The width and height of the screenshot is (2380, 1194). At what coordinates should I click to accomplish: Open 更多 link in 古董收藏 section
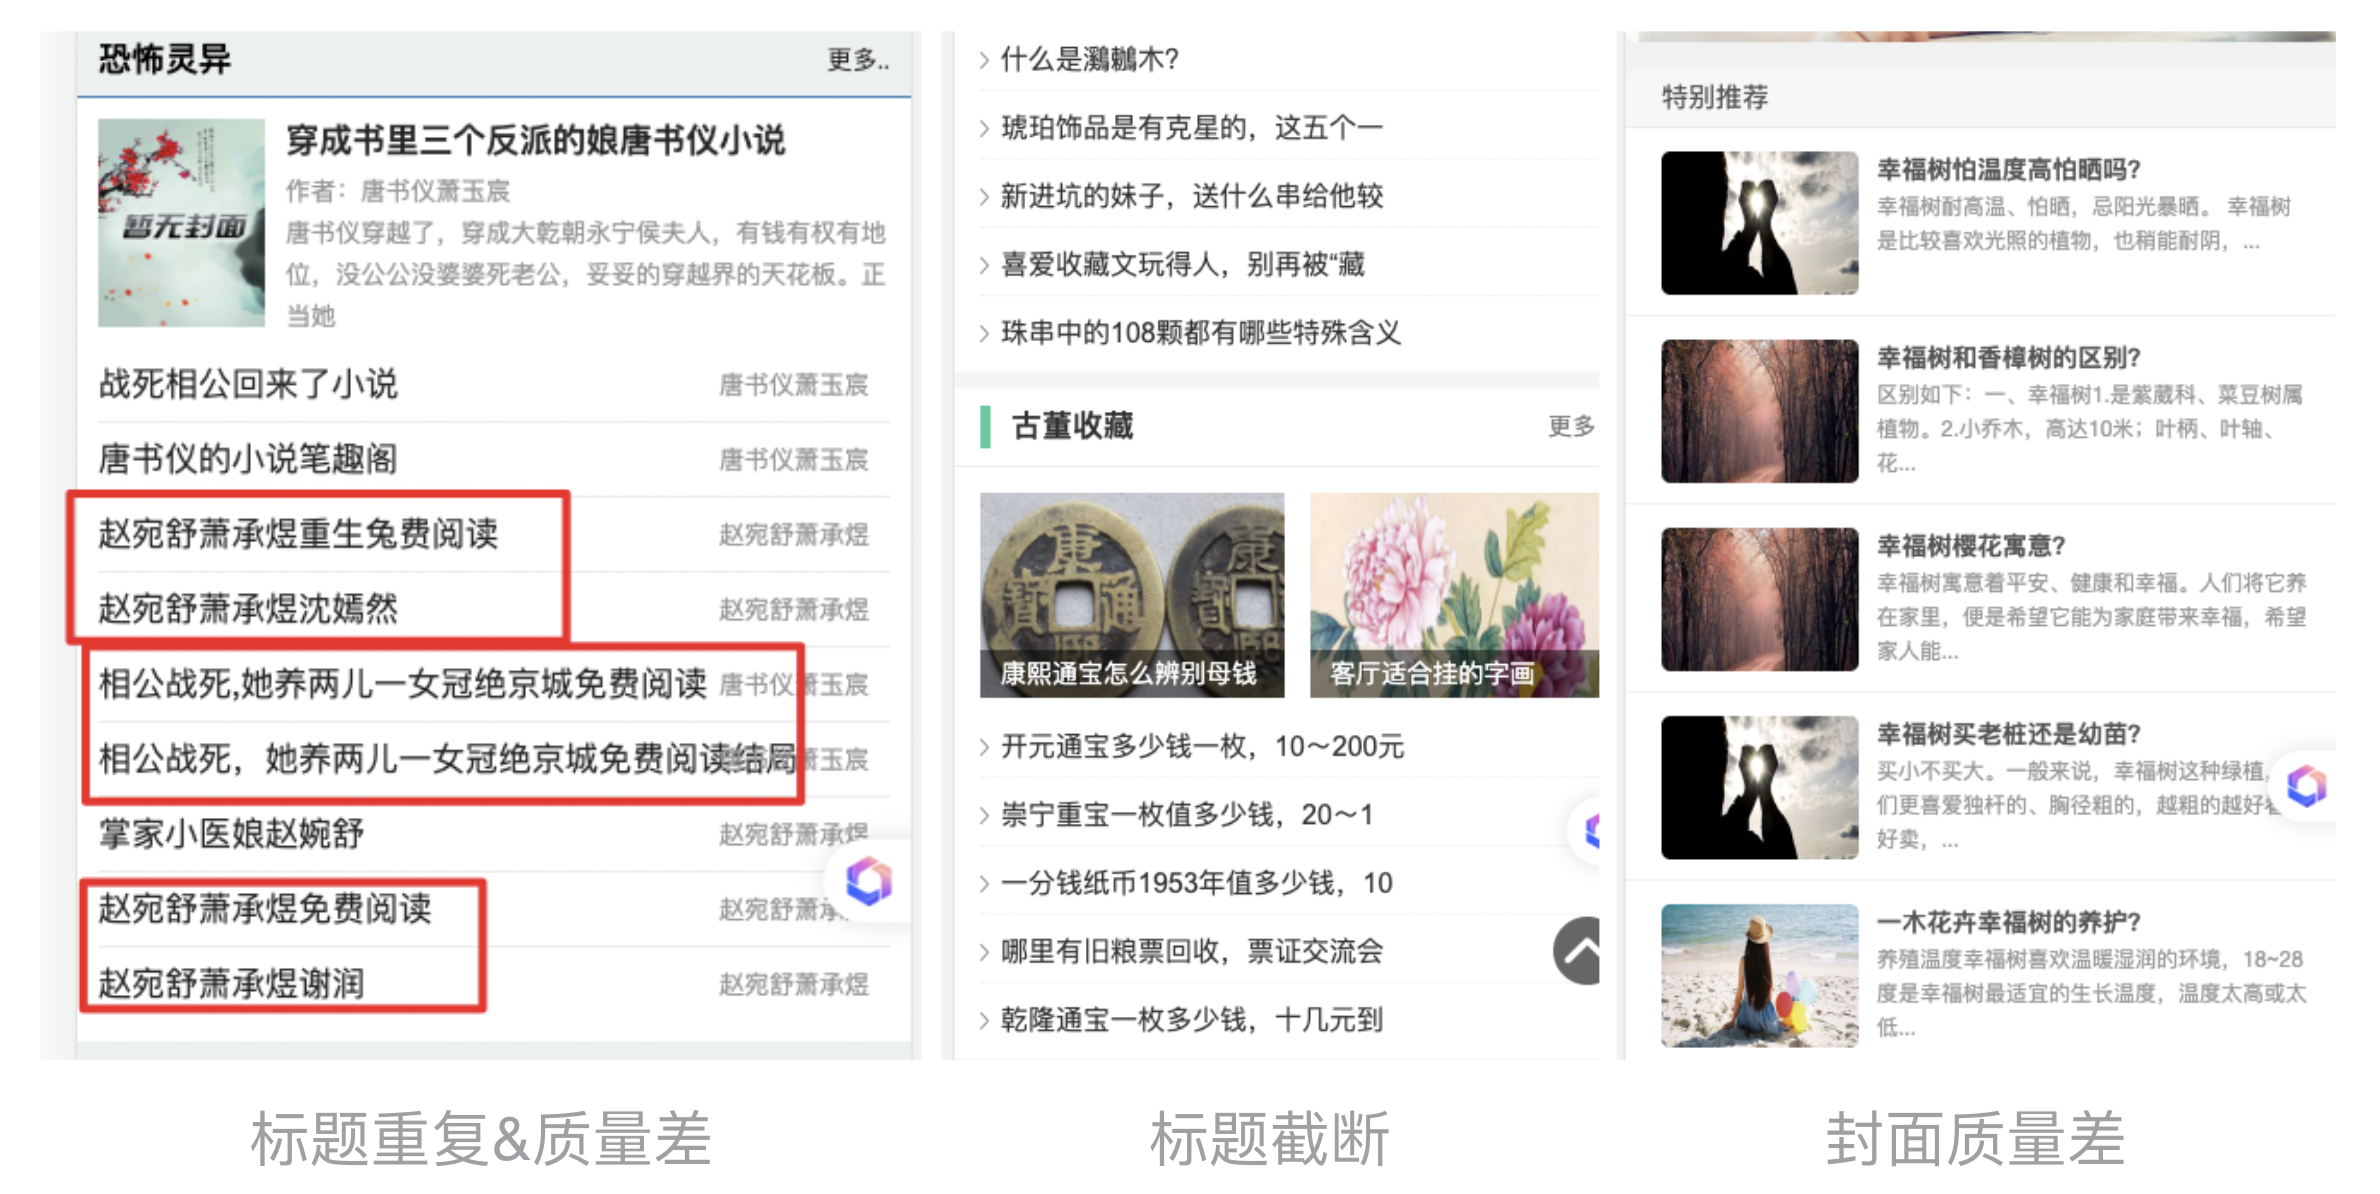[1570, 426]
